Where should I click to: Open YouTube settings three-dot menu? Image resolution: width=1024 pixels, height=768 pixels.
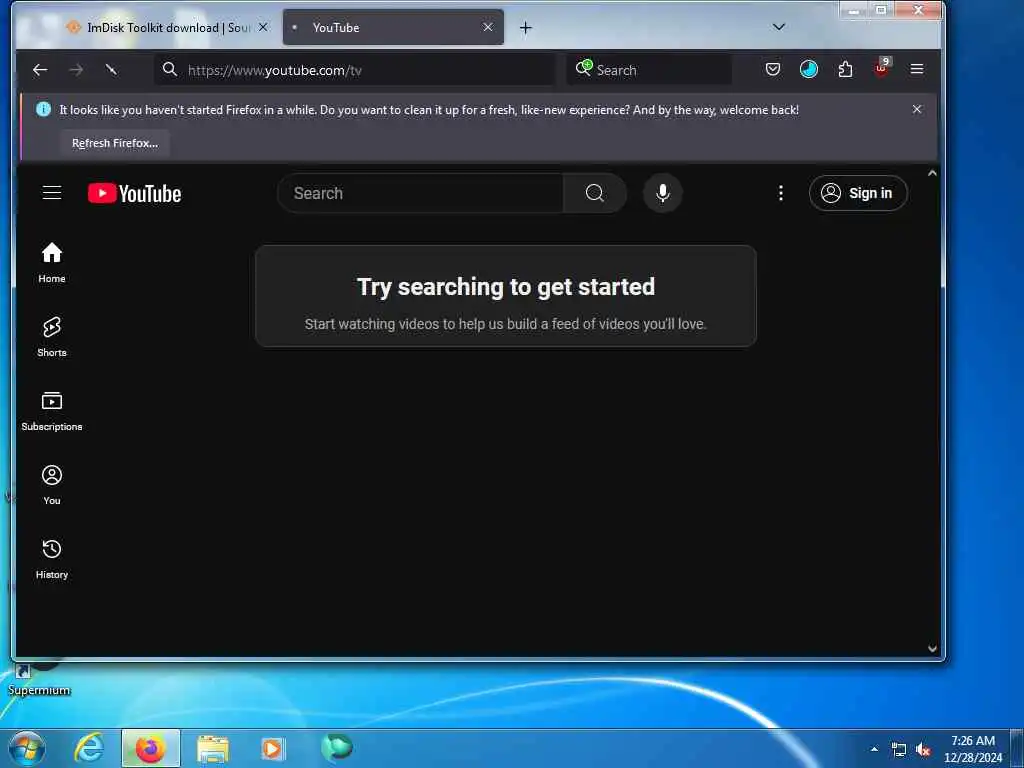point(780,193)
